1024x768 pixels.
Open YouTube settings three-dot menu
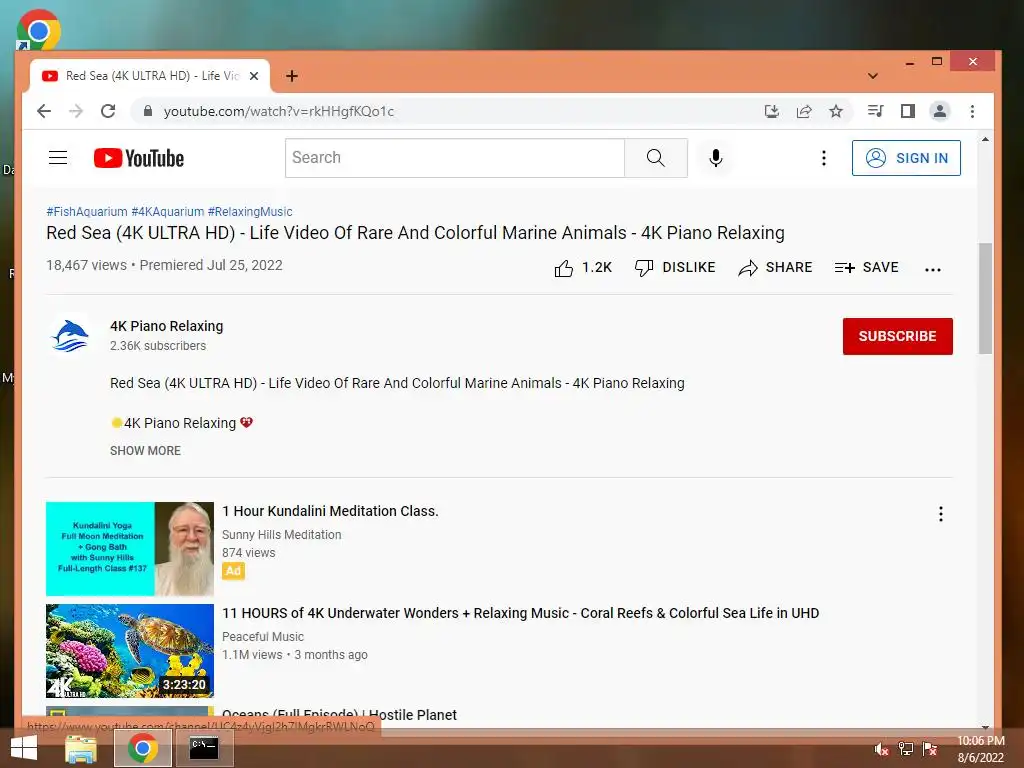coord(824,158)
